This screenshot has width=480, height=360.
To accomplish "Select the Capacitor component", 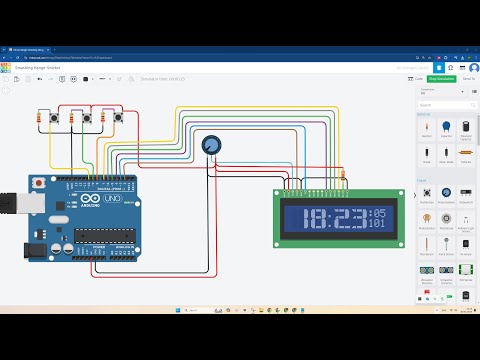I will click(446, 129).
